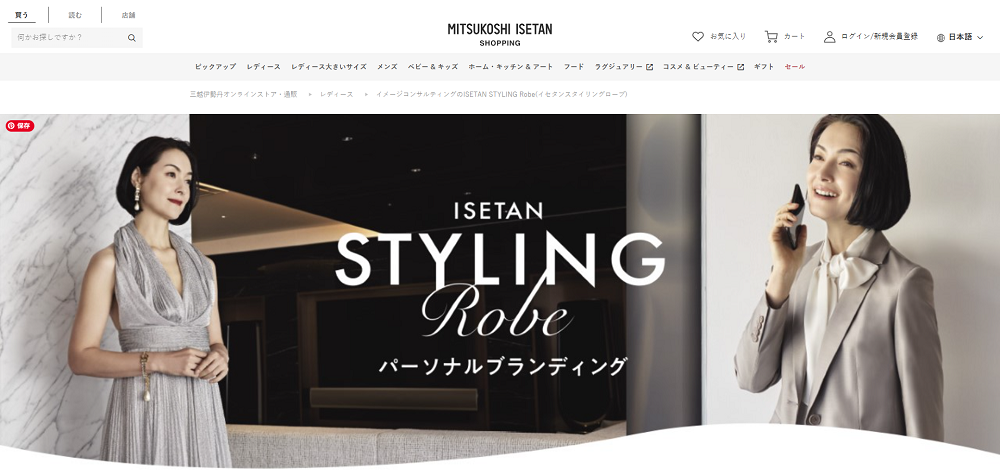Click the search magnifier icon
This screenshot has width=1000, height=471.
131,38
